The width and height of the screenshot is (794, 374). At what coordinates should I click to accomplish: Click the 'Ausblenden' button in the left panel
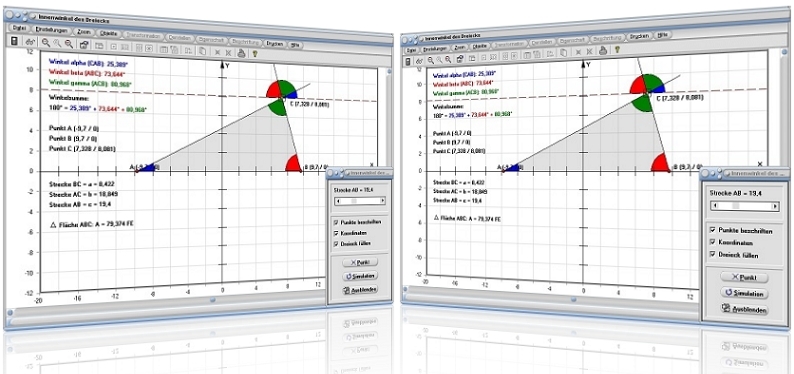[x=360, y=290]
